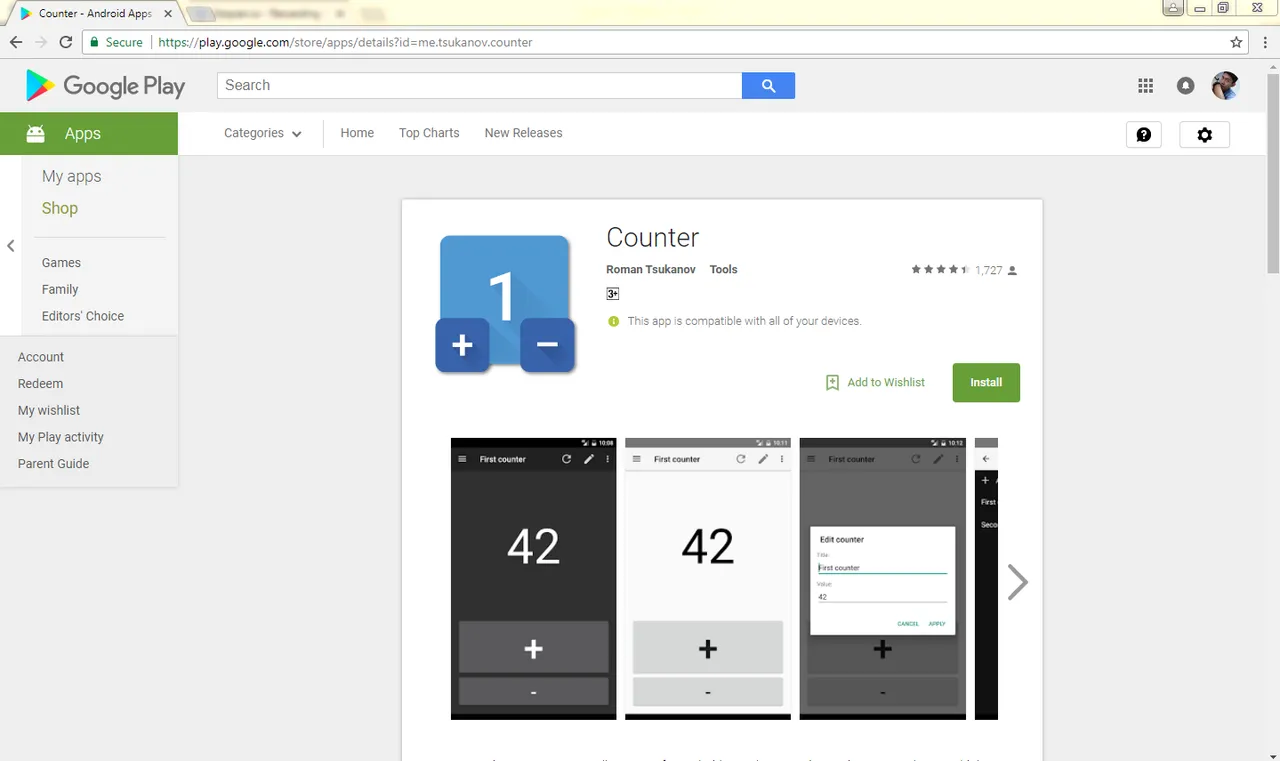Open the Edit counter dialog screenshot
1280x761 pixels.
[882, 578]
